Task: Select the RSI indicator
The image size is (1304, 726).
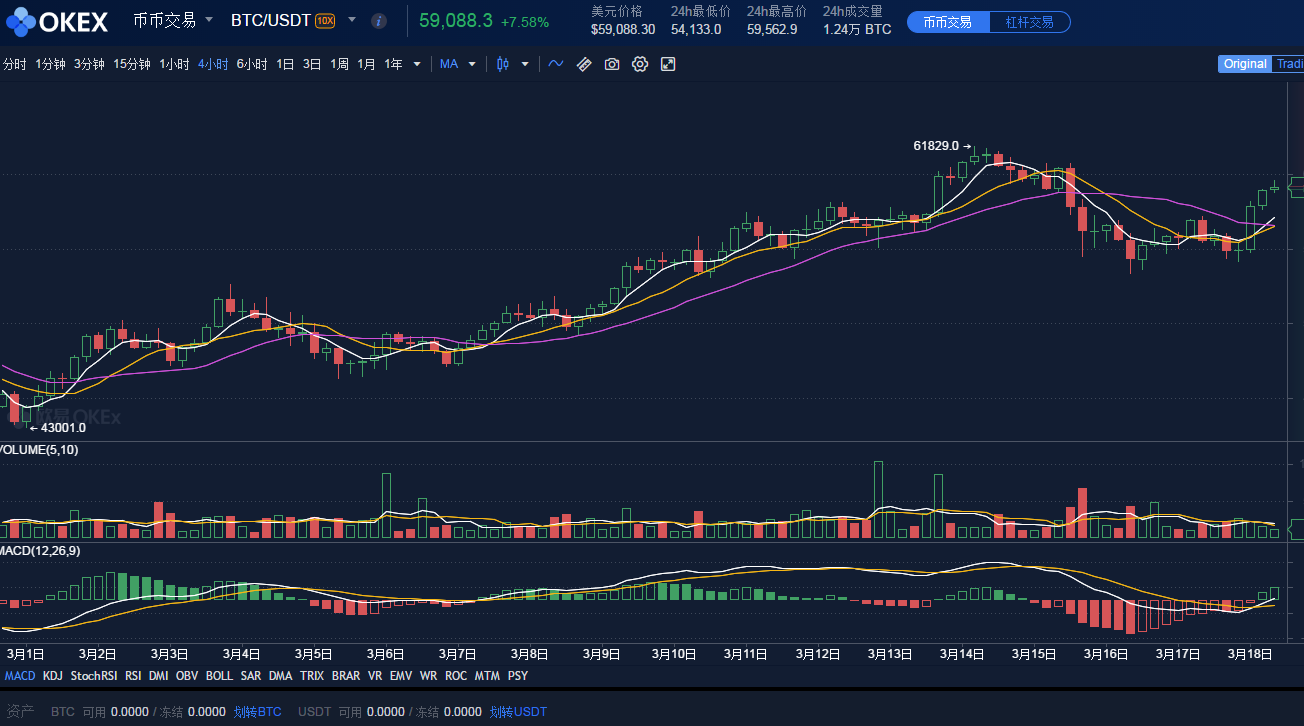Action: (x=133, y=676)
